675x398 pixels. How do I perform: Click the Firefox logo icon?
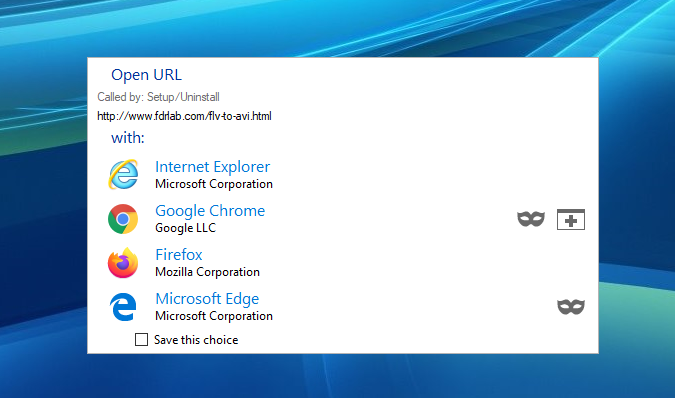point(123,263)
